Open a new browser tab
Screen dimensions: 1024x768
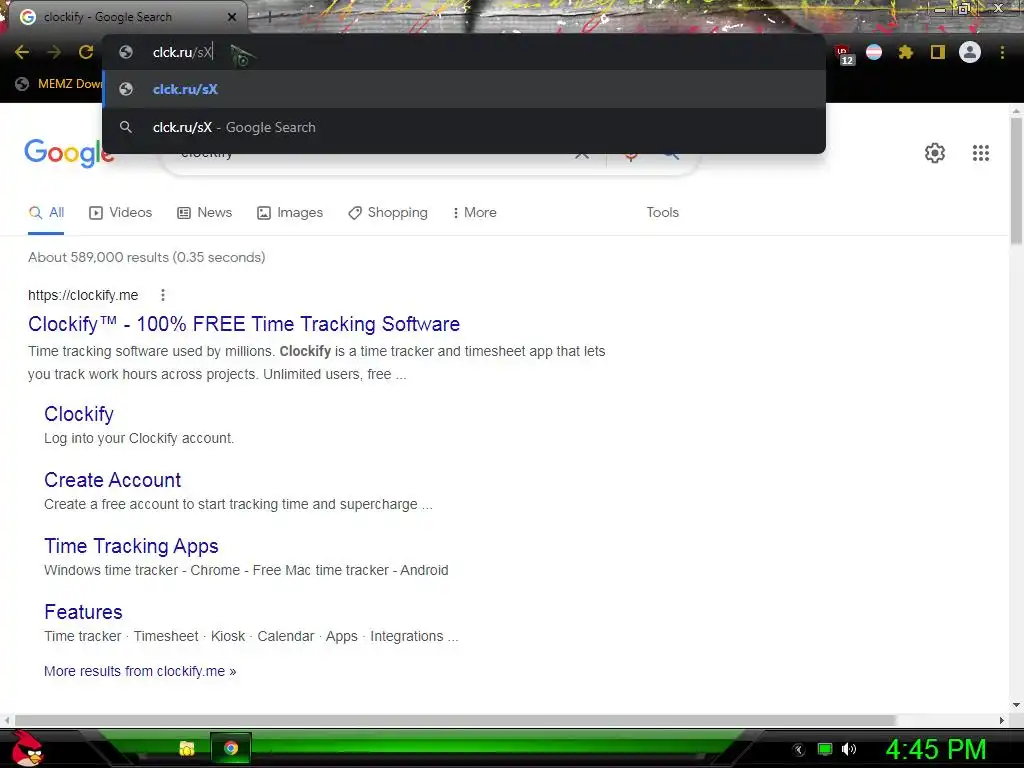coord(270,17)
